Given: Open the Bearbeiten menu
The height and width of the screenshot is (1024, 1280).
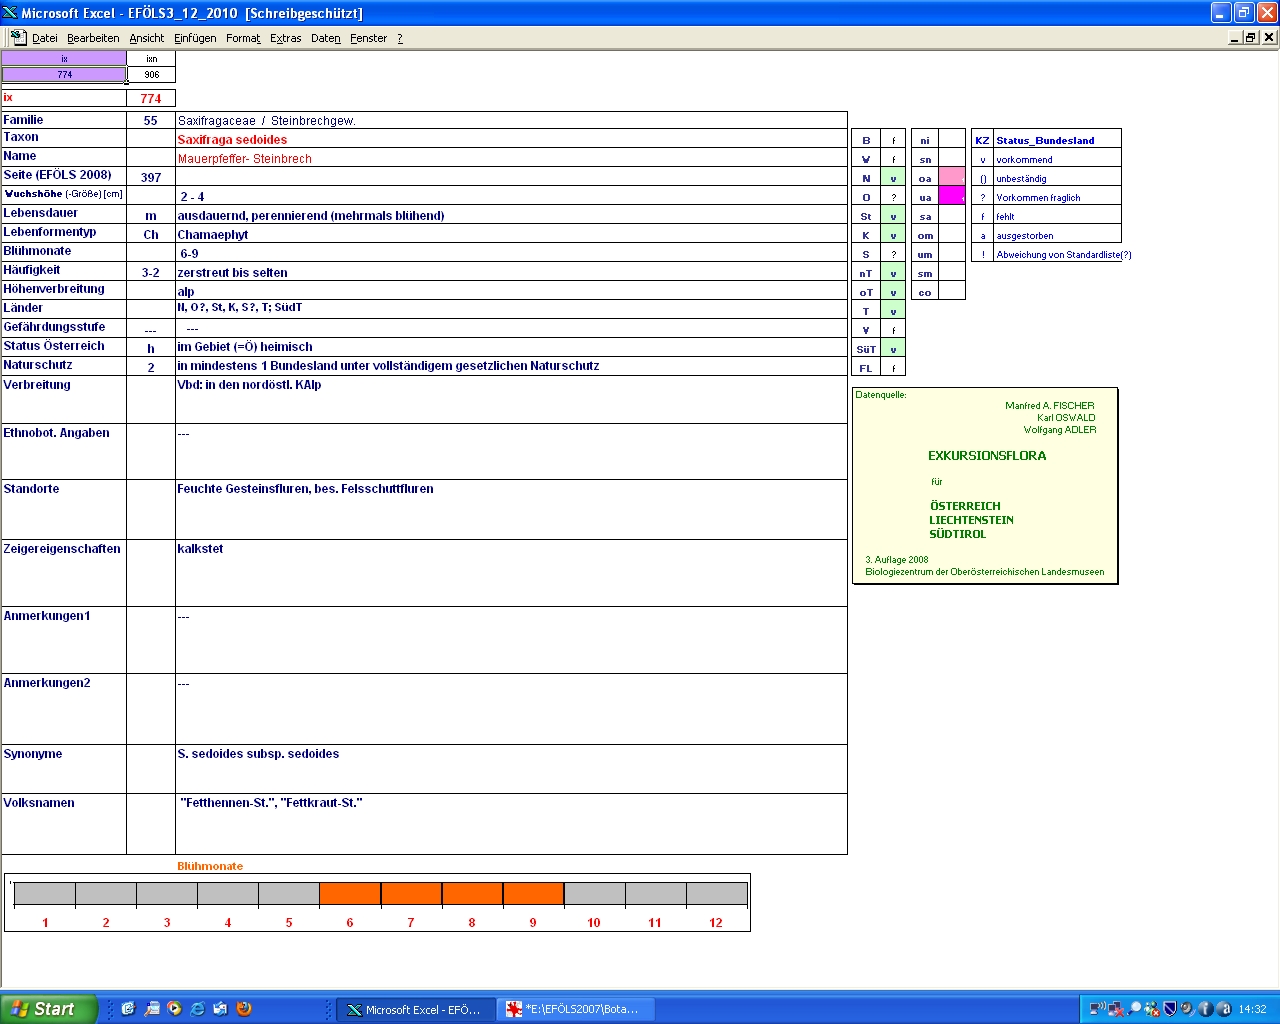Looking at the screenshot, I should [93, 38].
